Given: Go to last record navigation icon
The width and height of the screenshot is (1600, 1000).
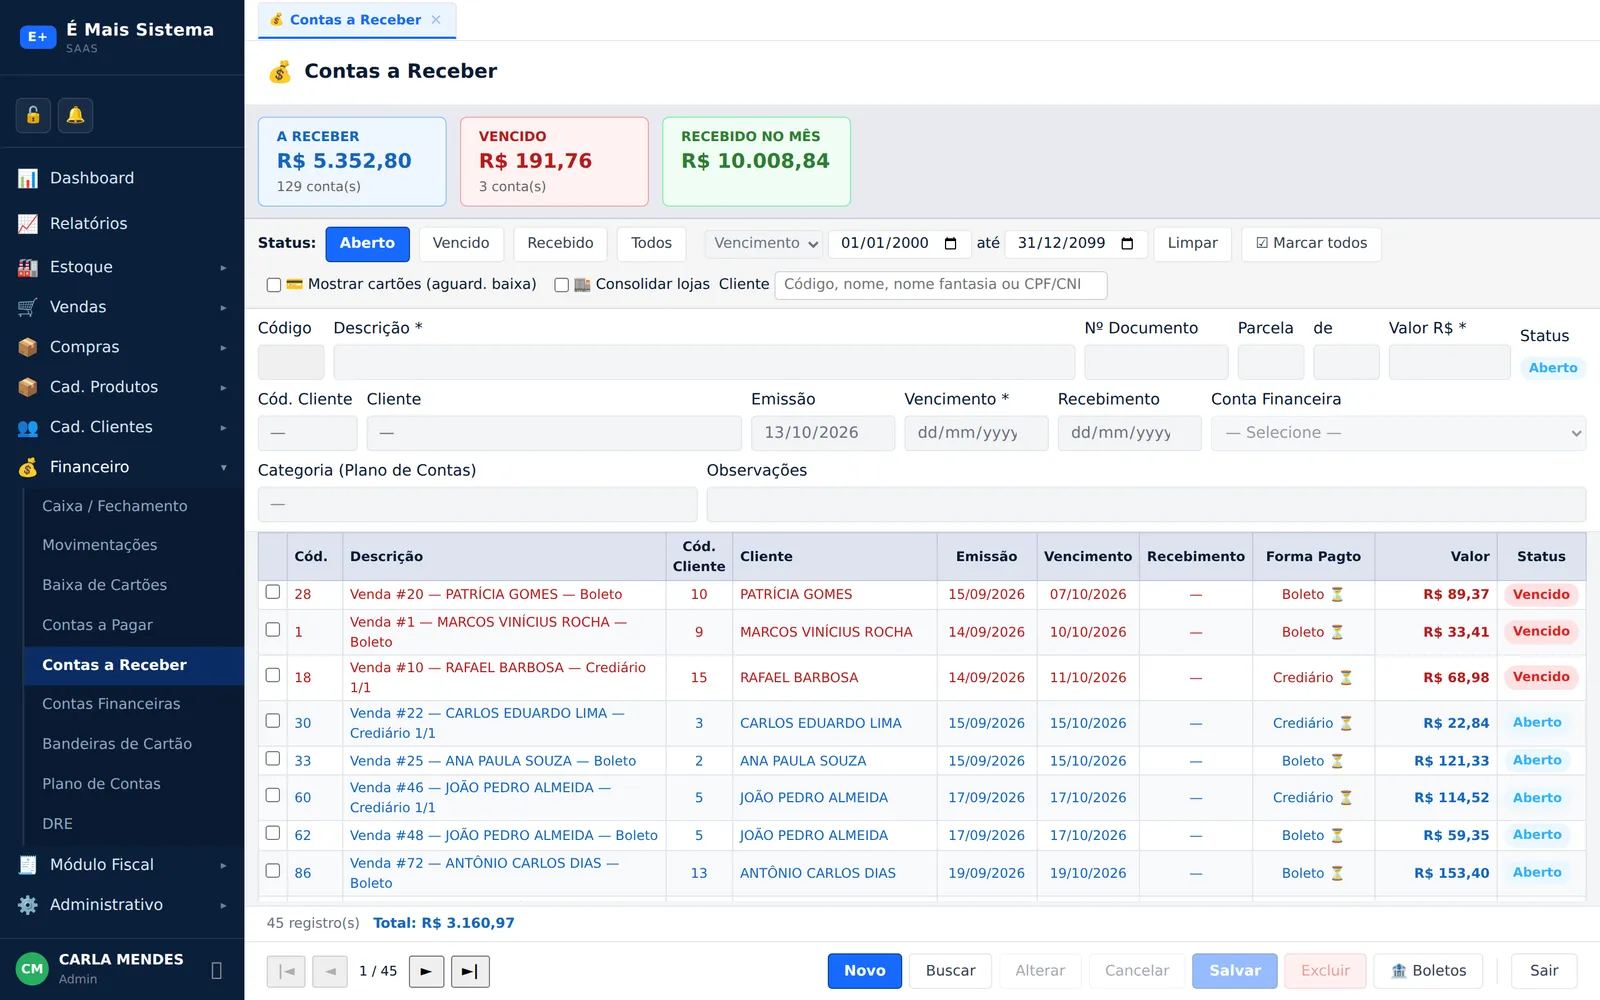Looking at the screenshot, I should 470,971.
